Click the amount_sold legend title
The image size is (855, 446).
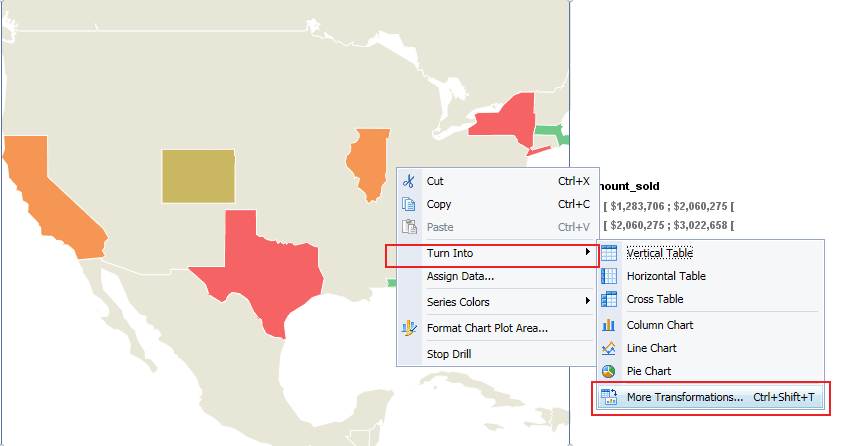629,186
